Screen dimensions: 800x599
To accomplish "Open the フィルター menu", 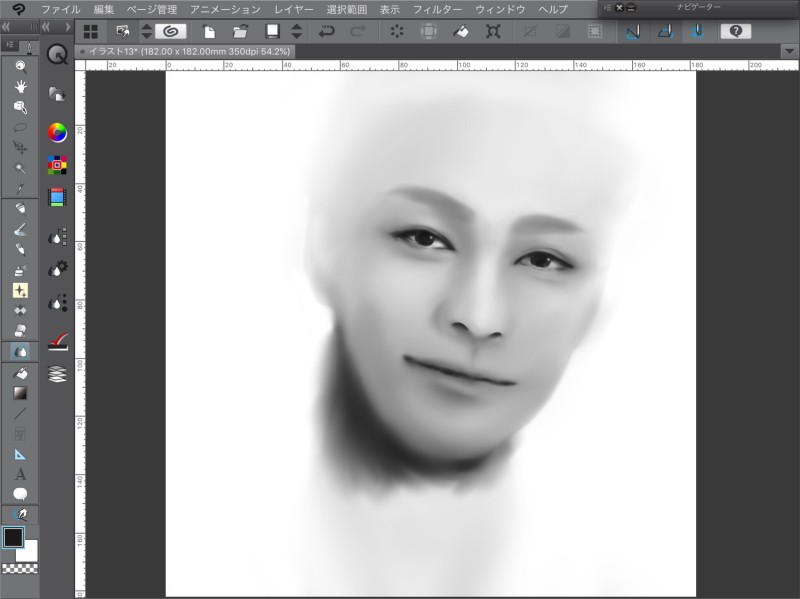I will (437, 9).
